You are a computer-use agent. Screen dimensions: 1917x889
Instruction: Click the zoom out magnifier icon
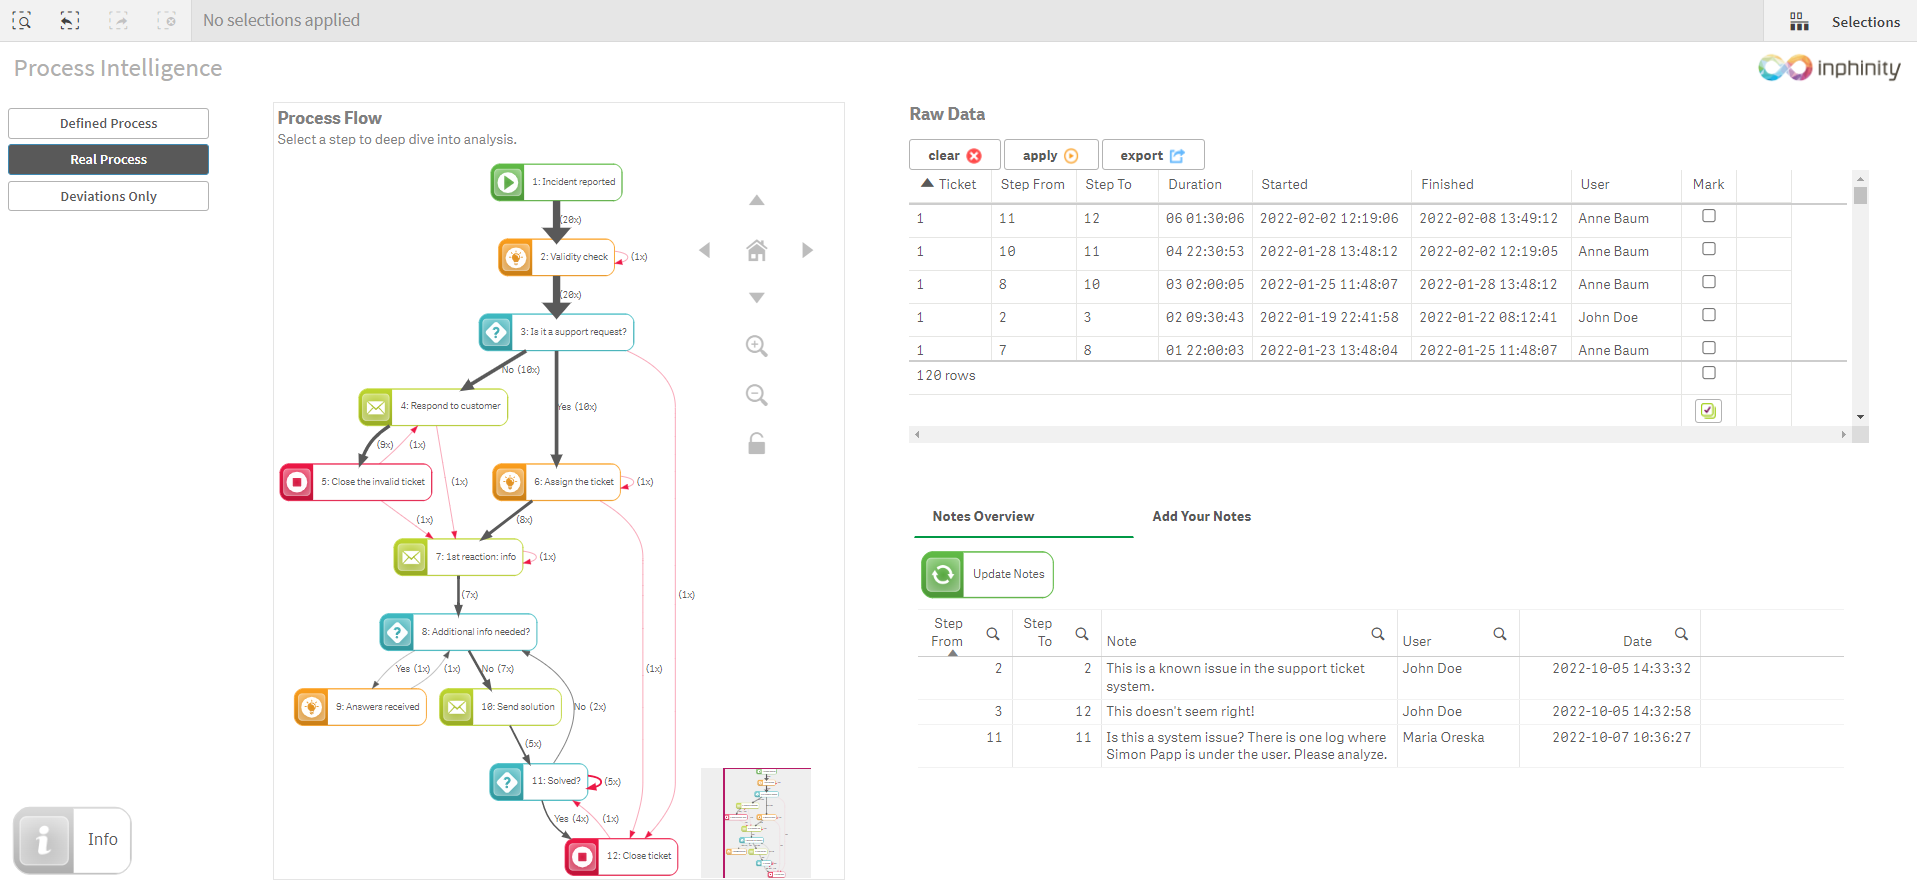click(x=756, y=395)
